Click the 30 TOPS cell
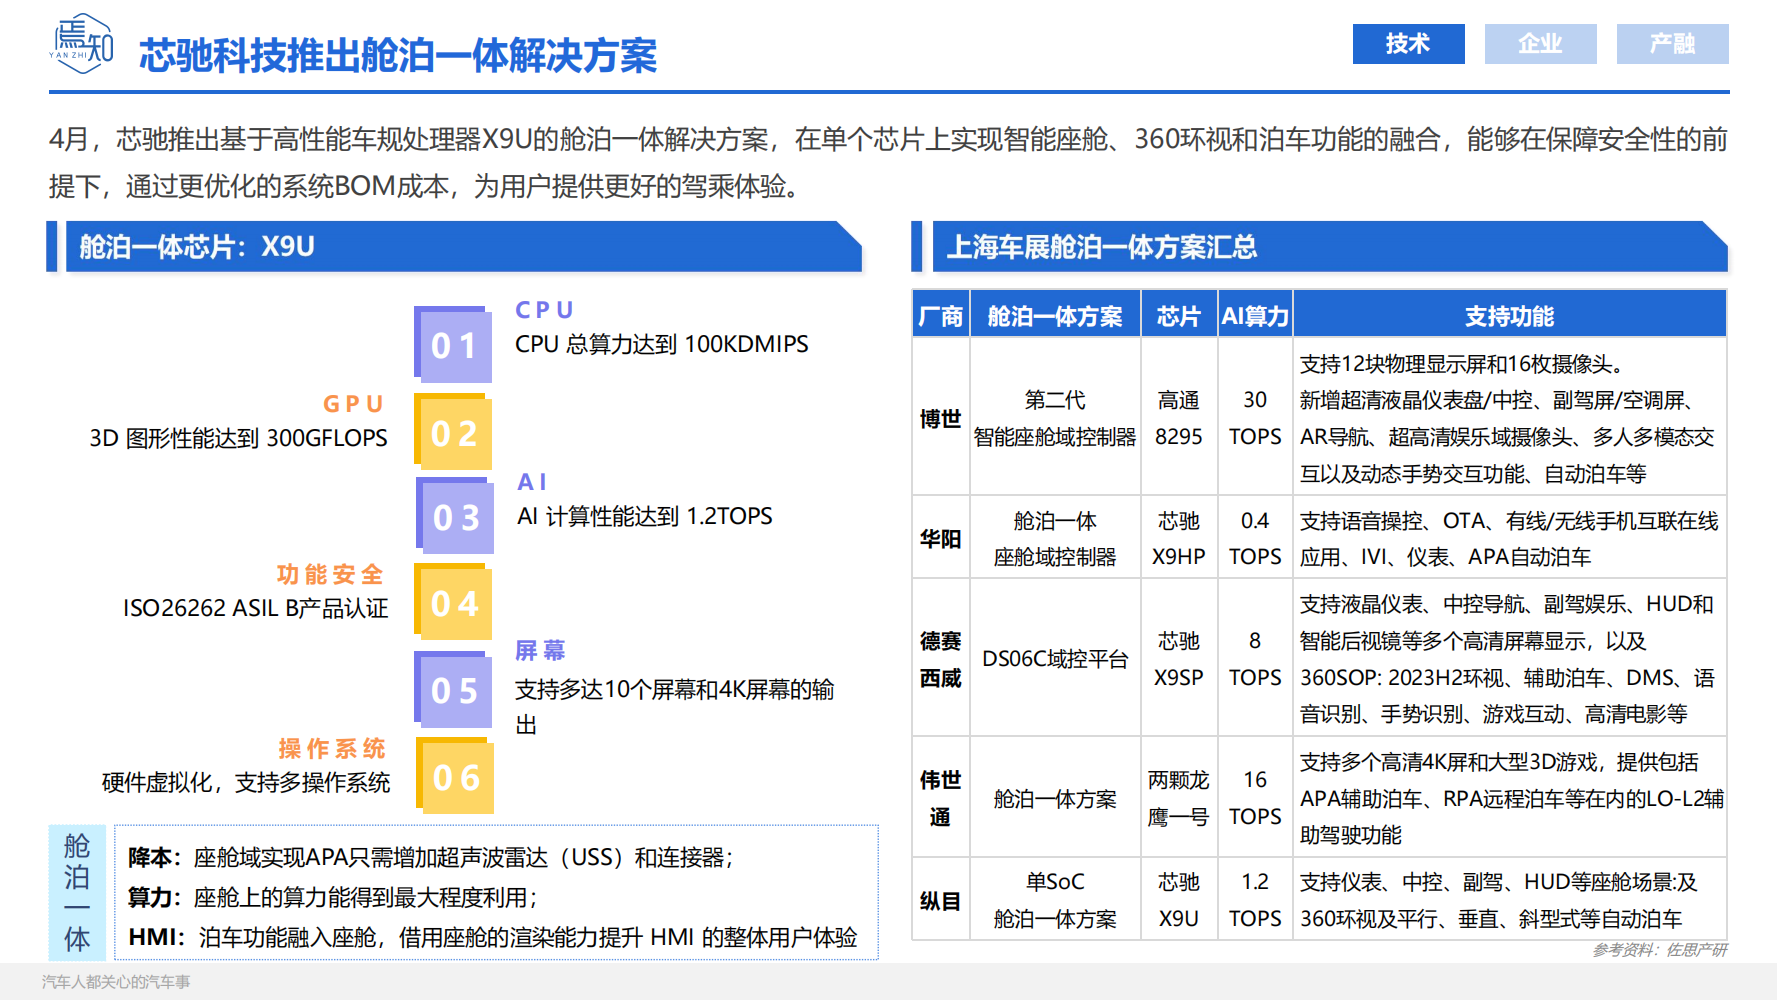The width and height of the screenshot is (1778, 1000). click(1255, 418)
